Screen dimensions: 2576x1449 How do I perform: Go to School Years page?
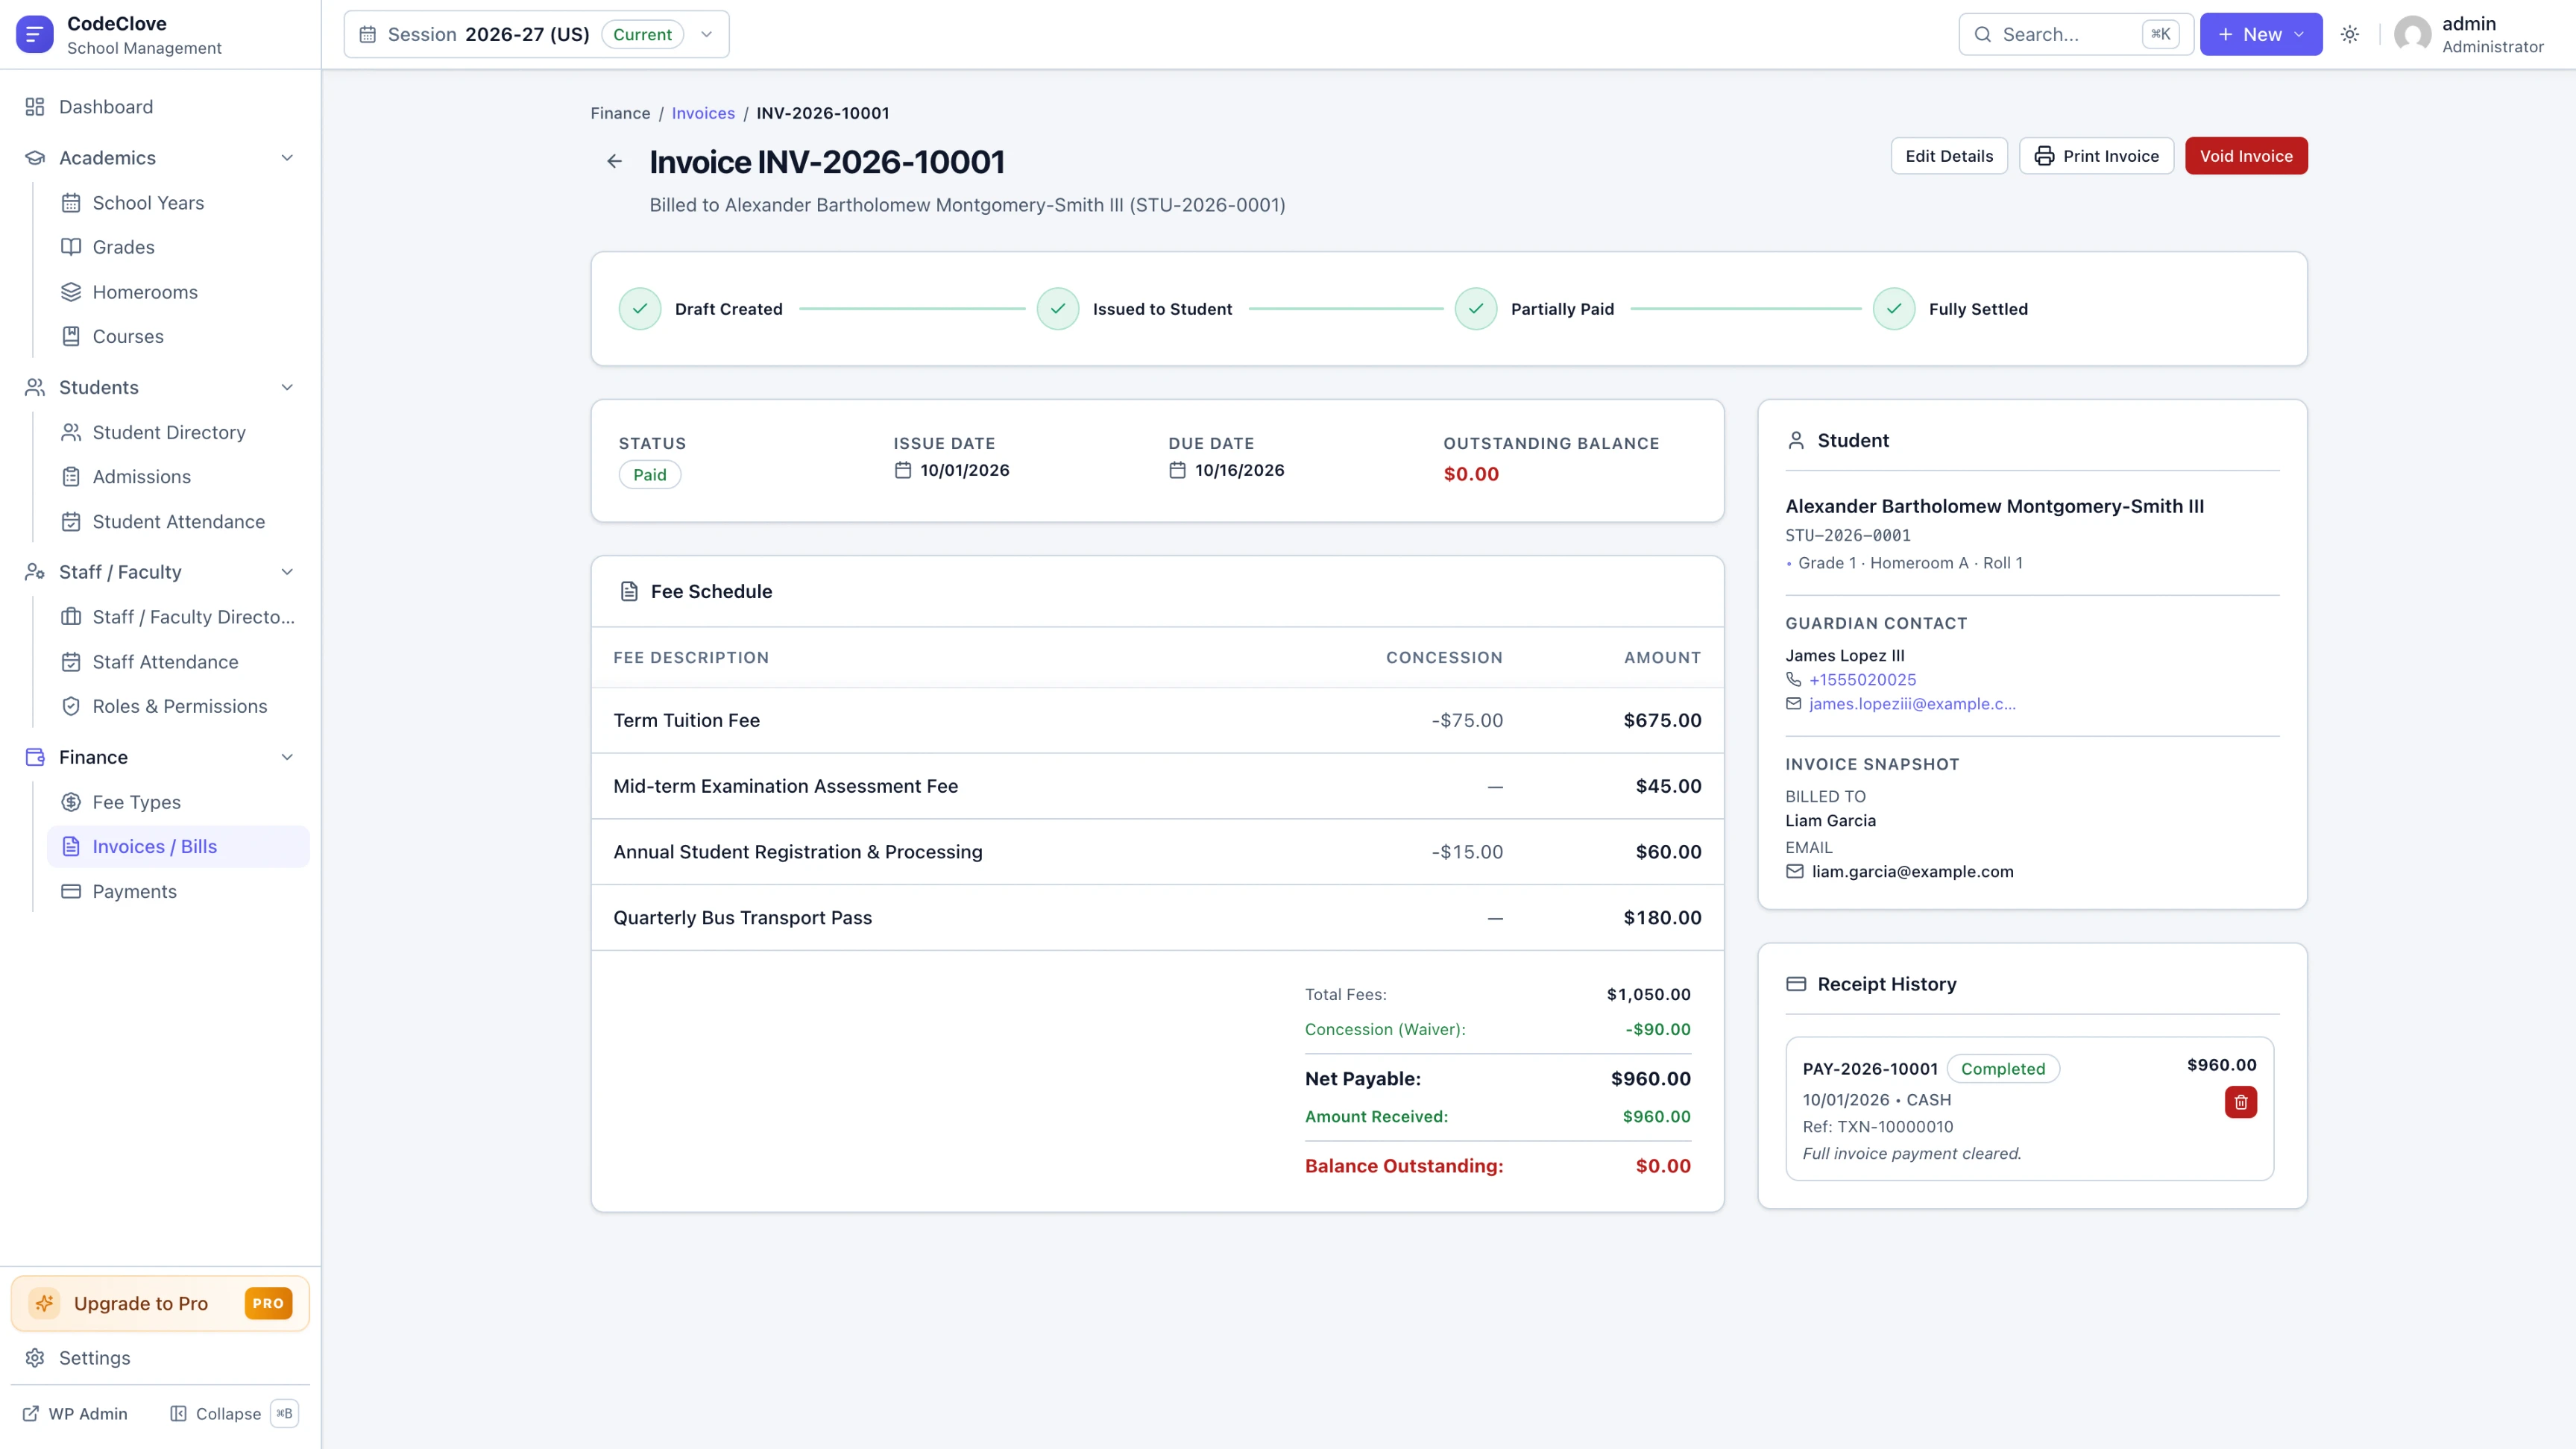point(178,203)
